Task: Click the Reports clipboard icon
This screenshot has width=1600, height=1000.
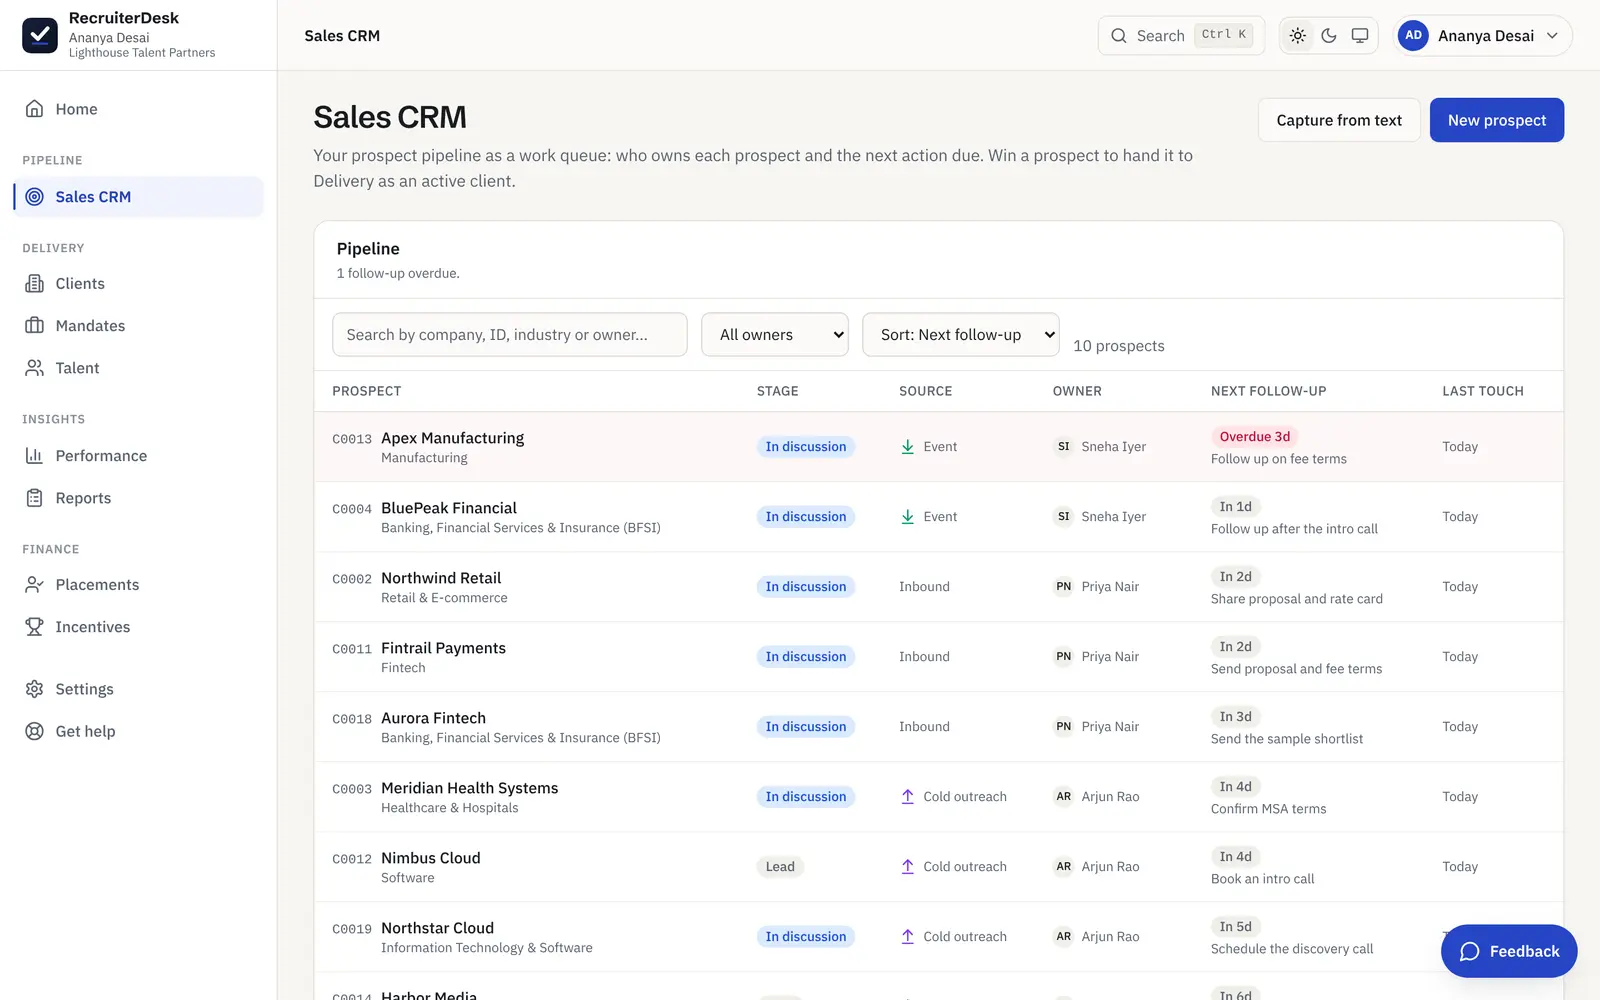Action: point(34,498)
